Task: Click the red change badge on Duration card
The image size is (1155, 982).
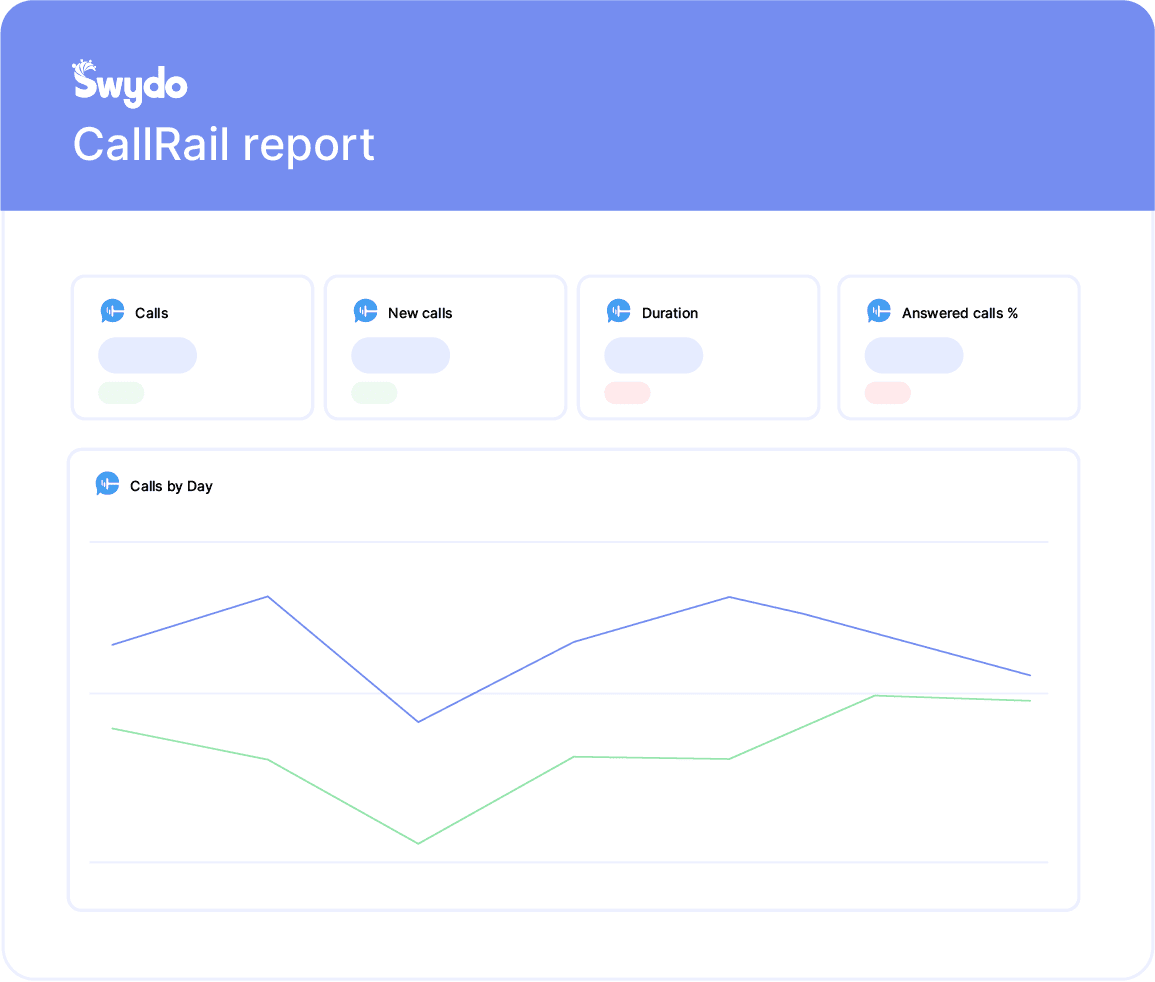Action: tap(628, 393)
